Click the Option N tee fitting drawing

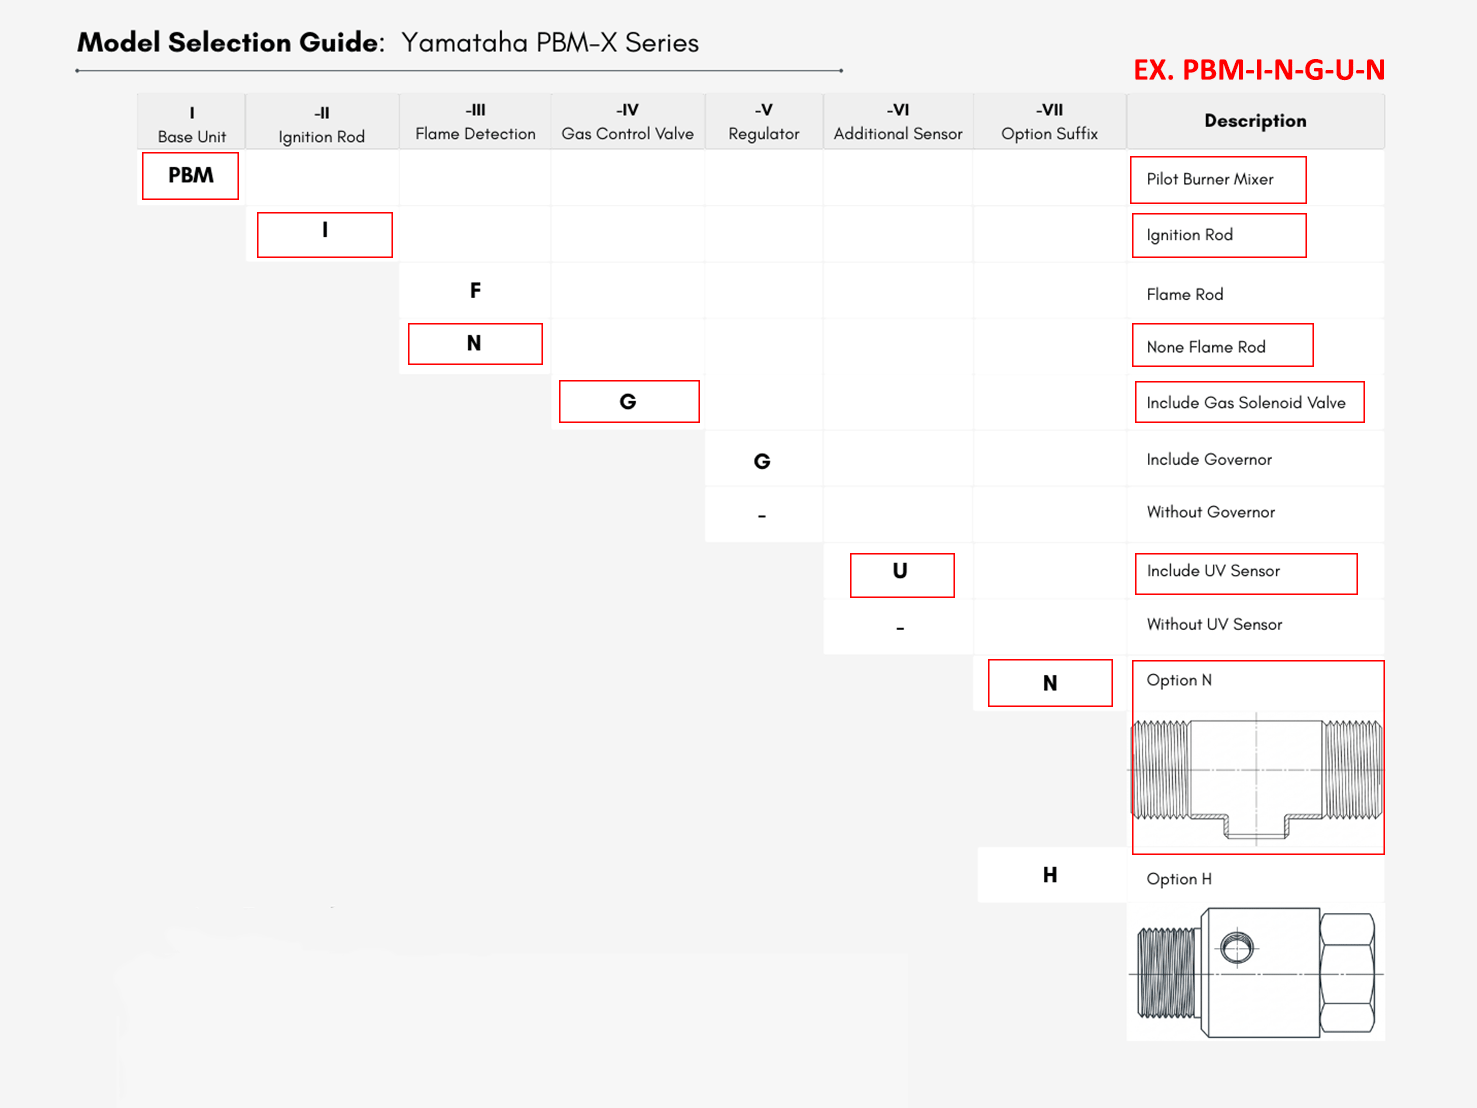[x=1257, y=775]
